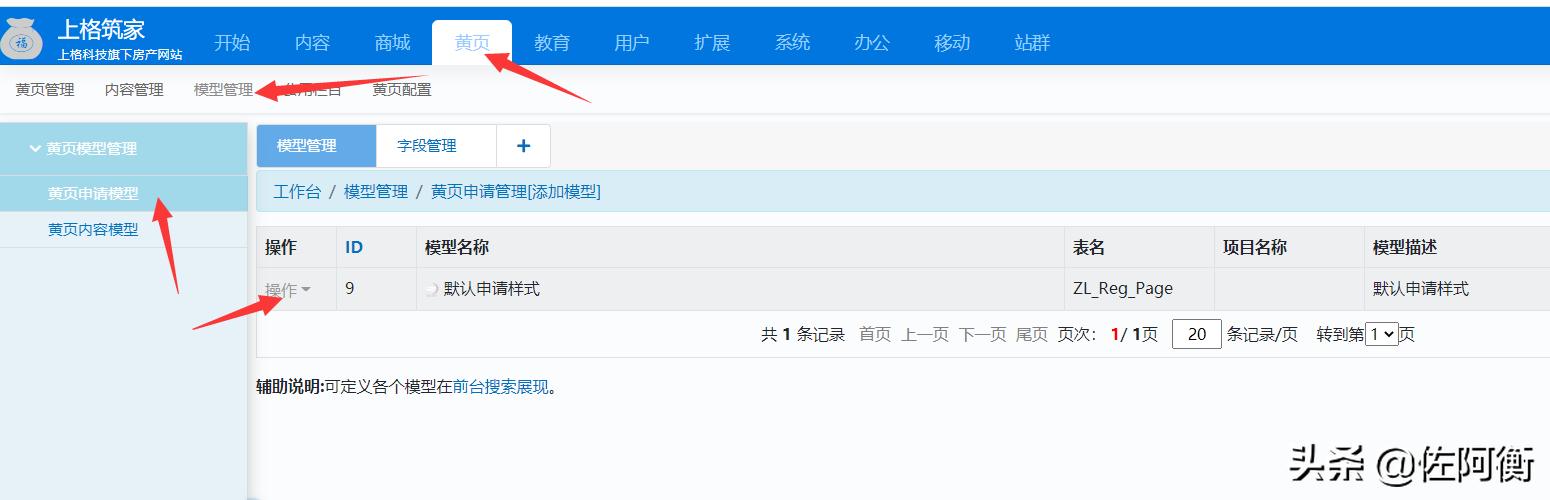
Task: Collapse the 黄页模型管理 sidebar section
Action: point(124,148)
